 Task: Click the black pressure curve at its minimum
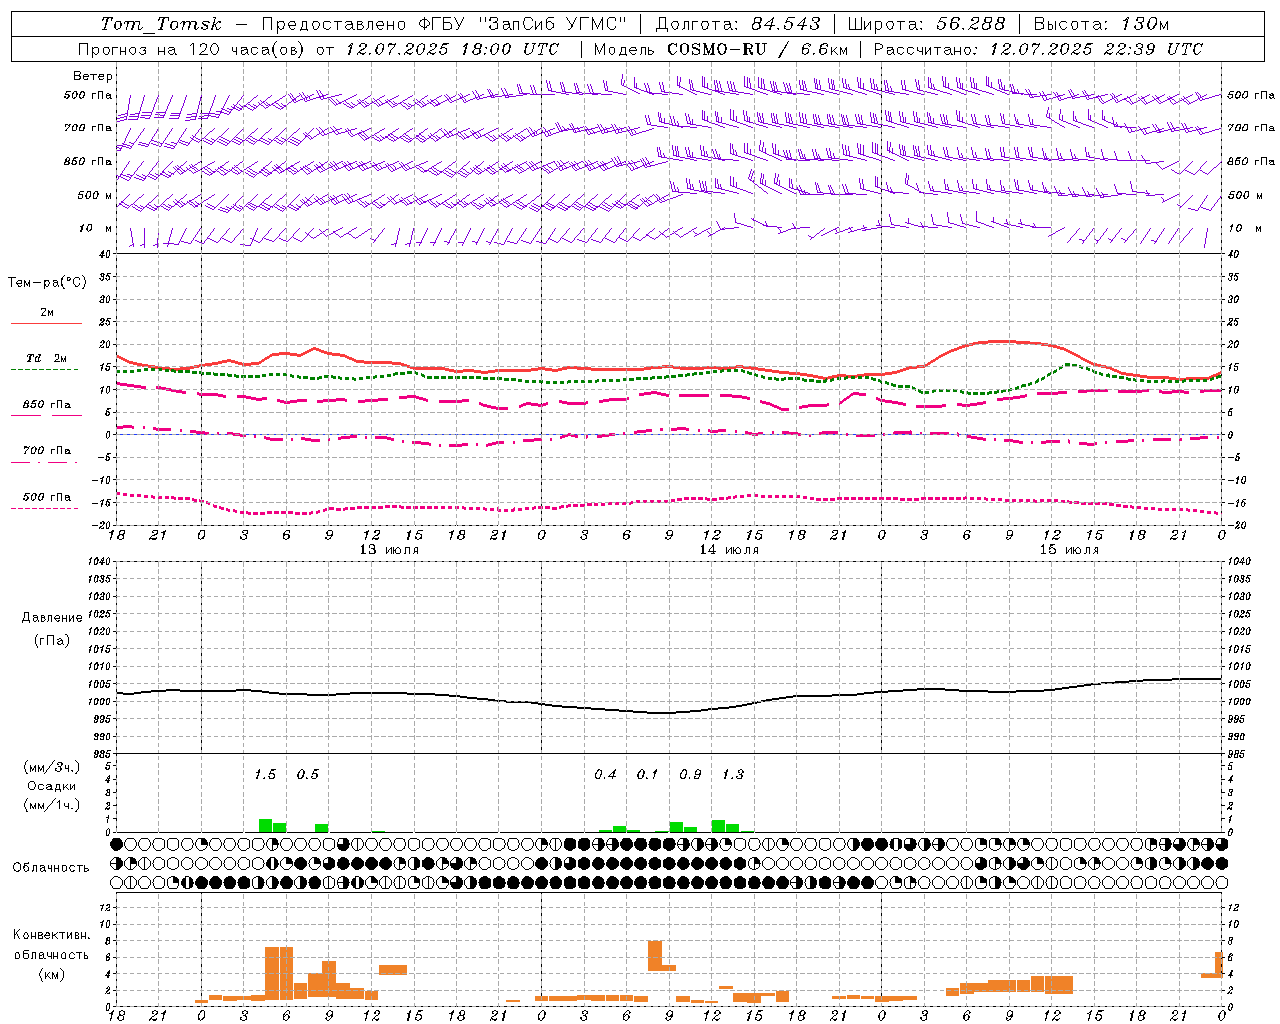click(662, 713)
